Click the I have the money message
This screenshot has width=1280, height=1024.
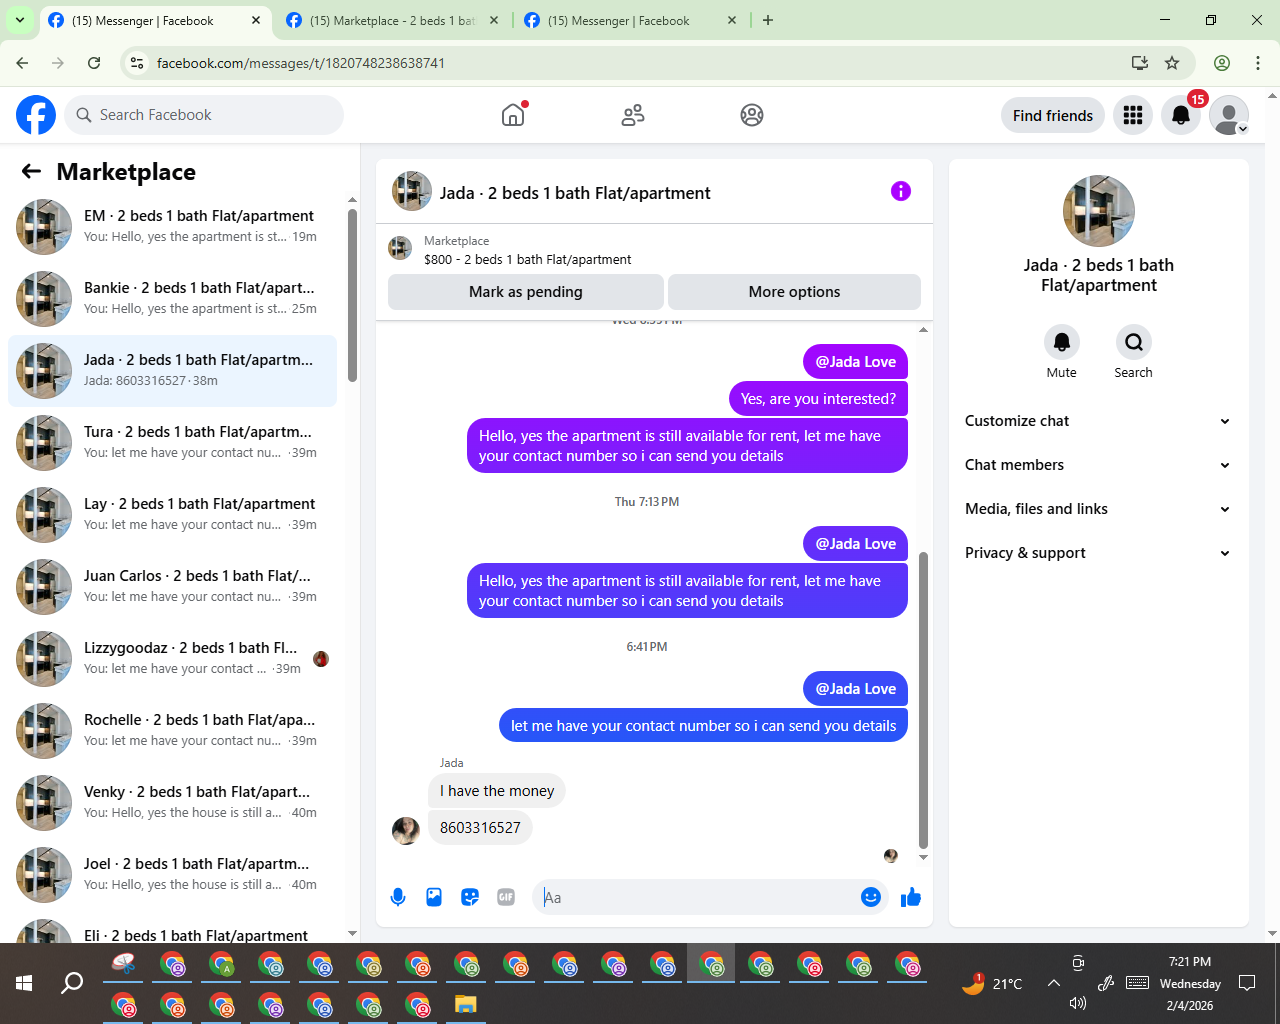pos(497,791)
